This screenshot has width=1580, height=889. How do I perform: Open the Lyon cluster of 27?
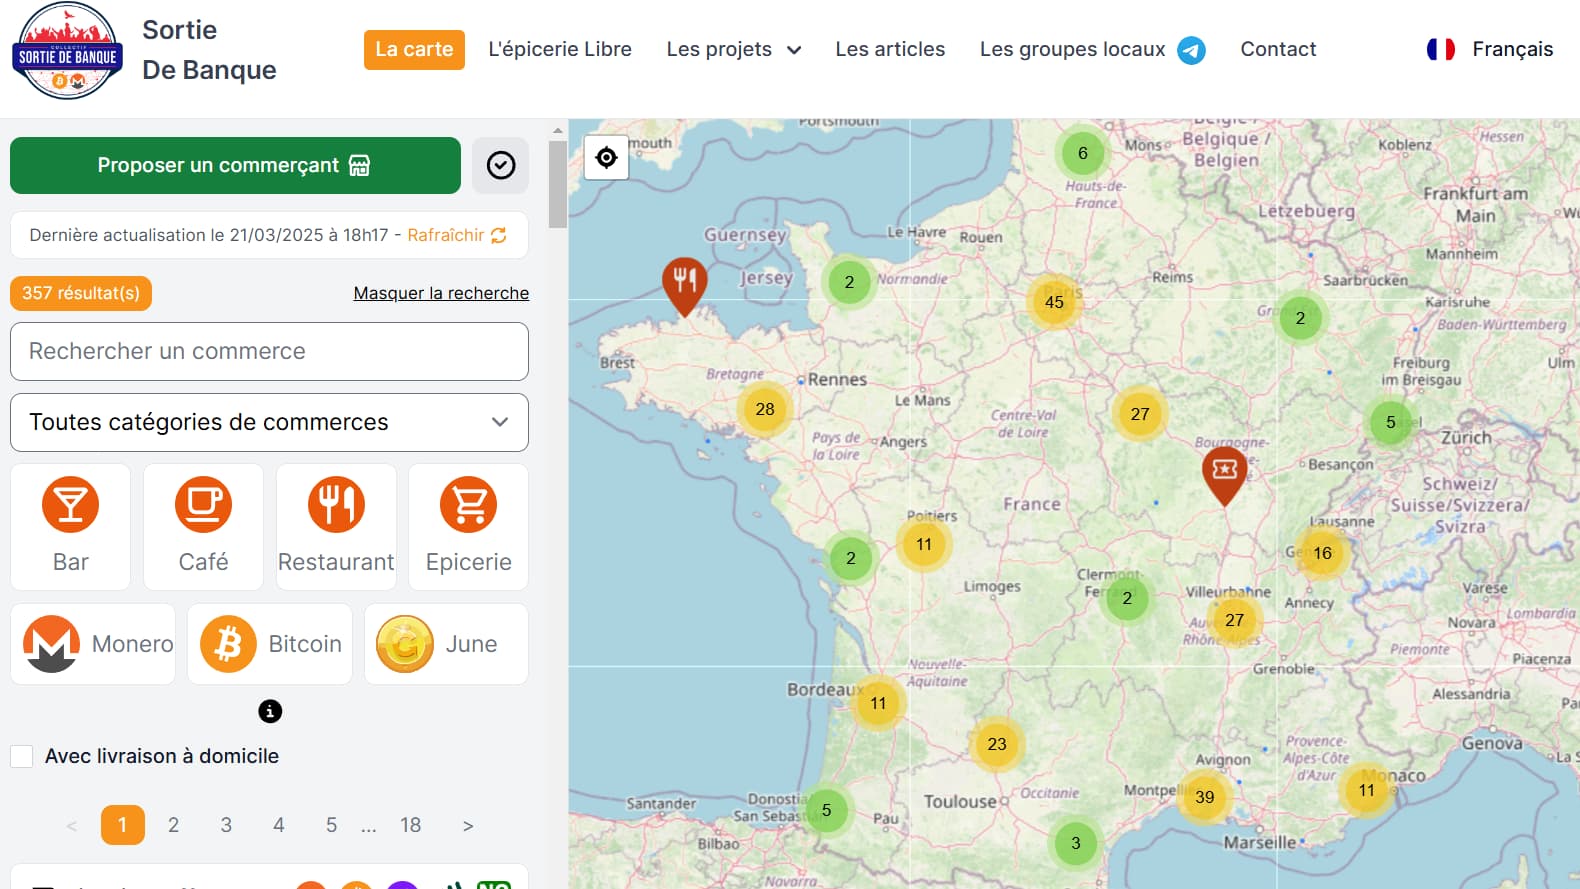pyautogui.click(x=1235, y=620)
